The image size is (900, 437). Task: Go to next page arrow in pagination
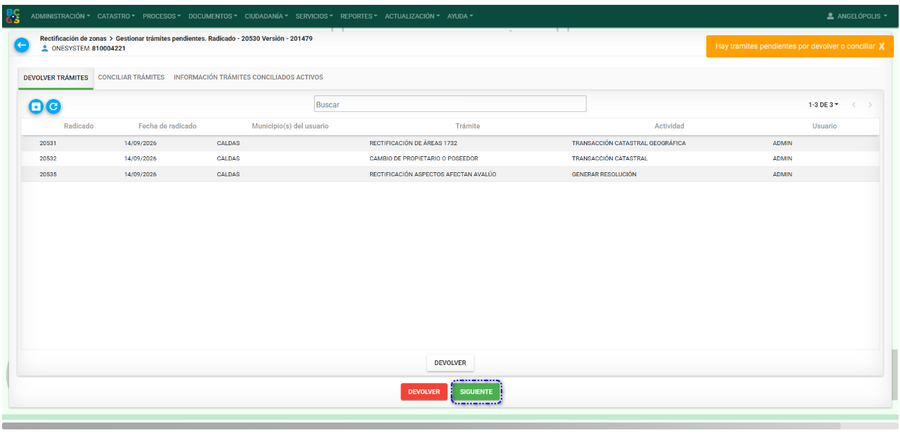[x=870, y=105]
